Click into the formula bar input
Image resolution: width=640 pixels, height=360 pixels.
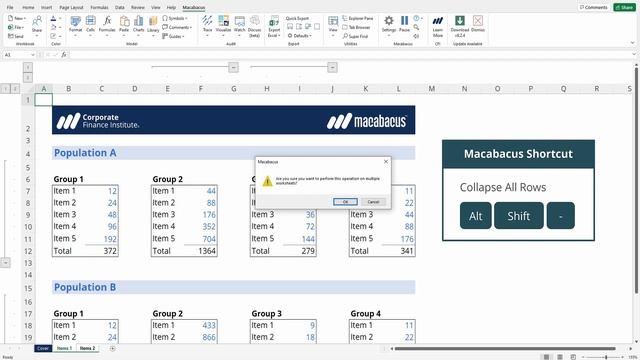[x=350, y=55]
